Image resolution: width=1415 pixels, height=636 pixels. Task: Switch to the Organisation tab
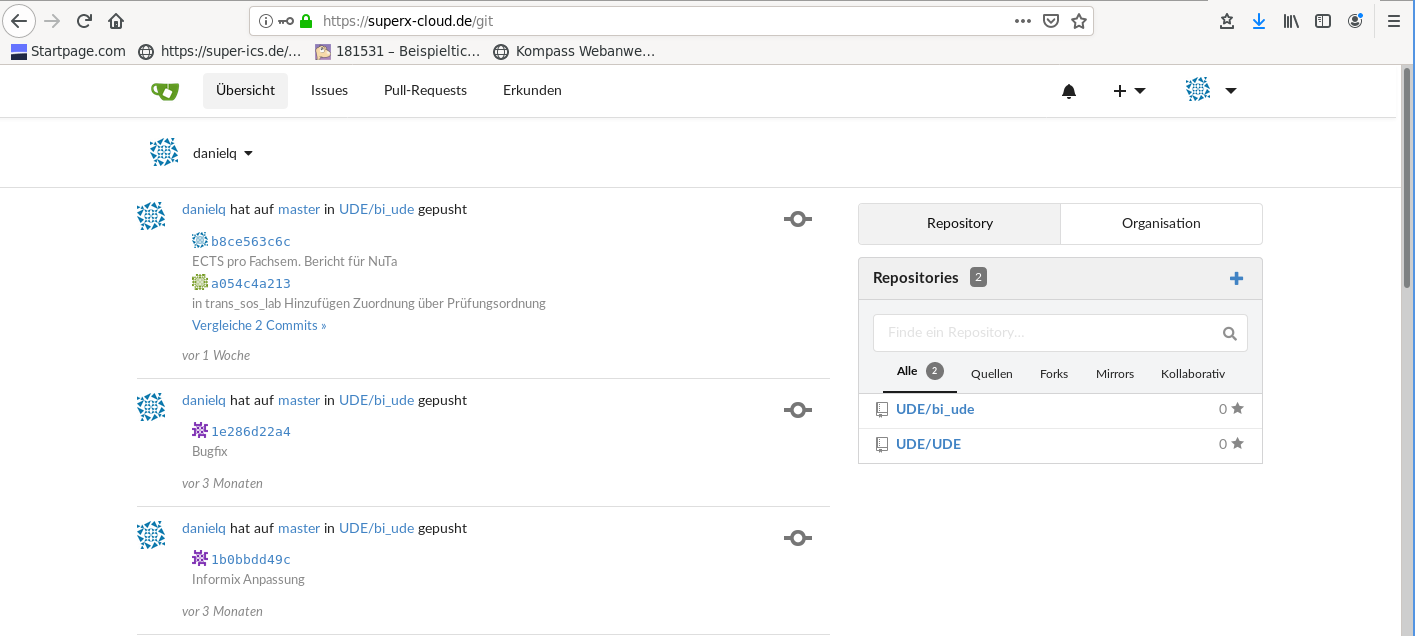click(1161, 223)
